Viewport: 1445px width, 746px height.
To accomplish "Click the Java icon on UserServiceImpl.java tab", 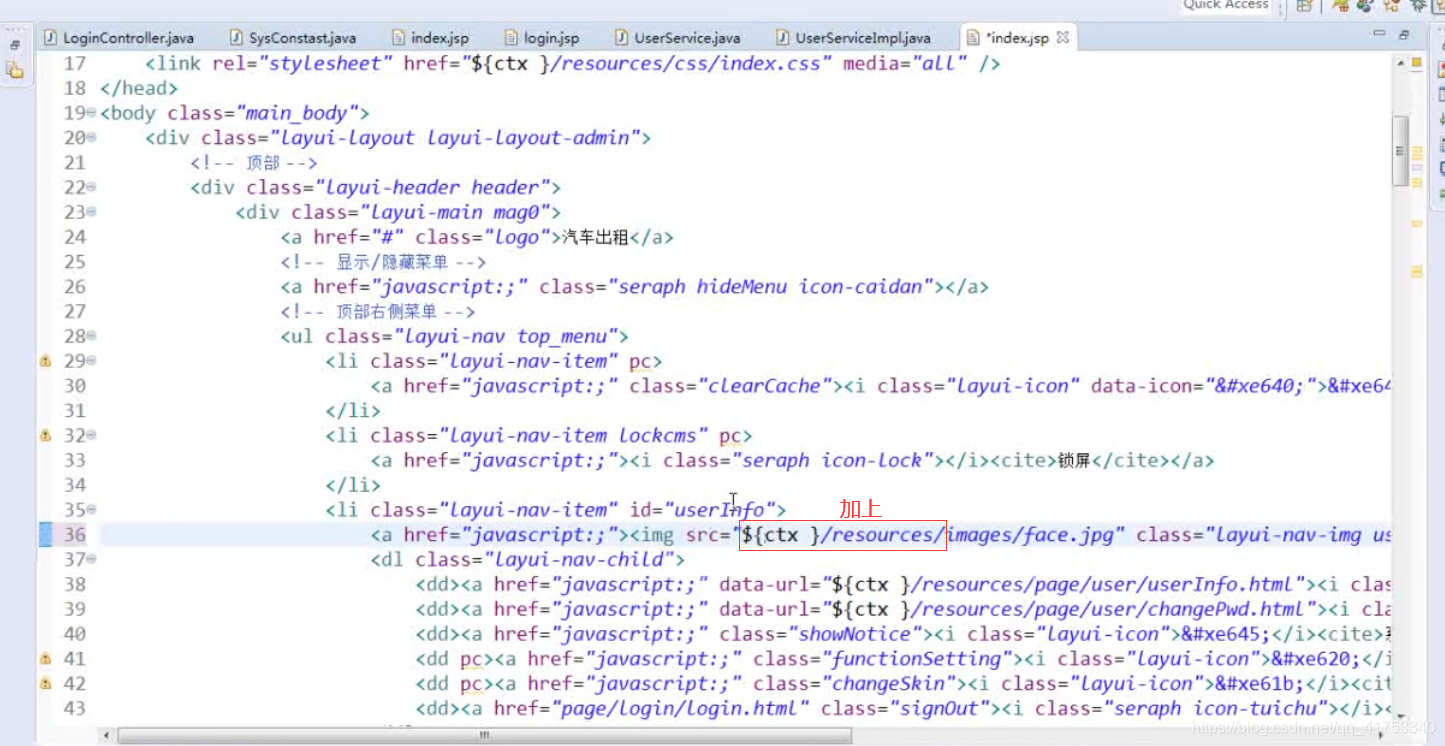I will pyautogui.click(x=783, y=38).
